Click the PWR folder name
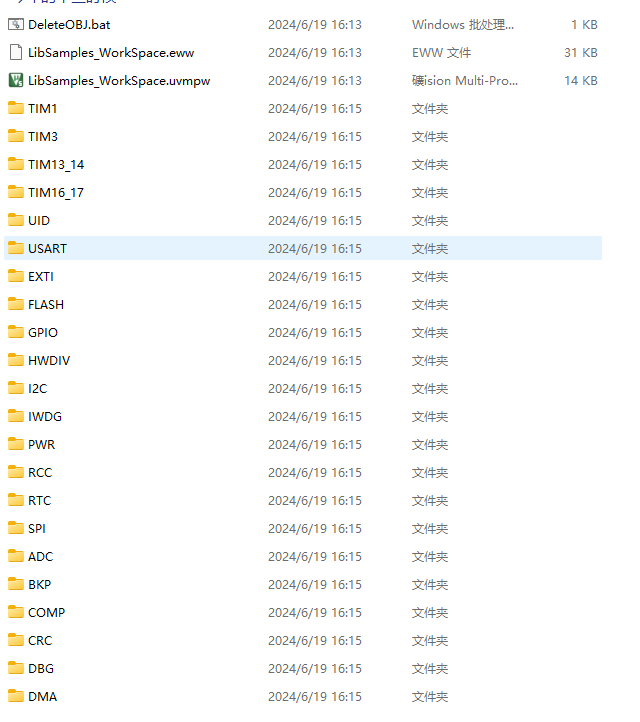This screenshot has width=640, height=722. pyautogui.click(x=41, y=444)
